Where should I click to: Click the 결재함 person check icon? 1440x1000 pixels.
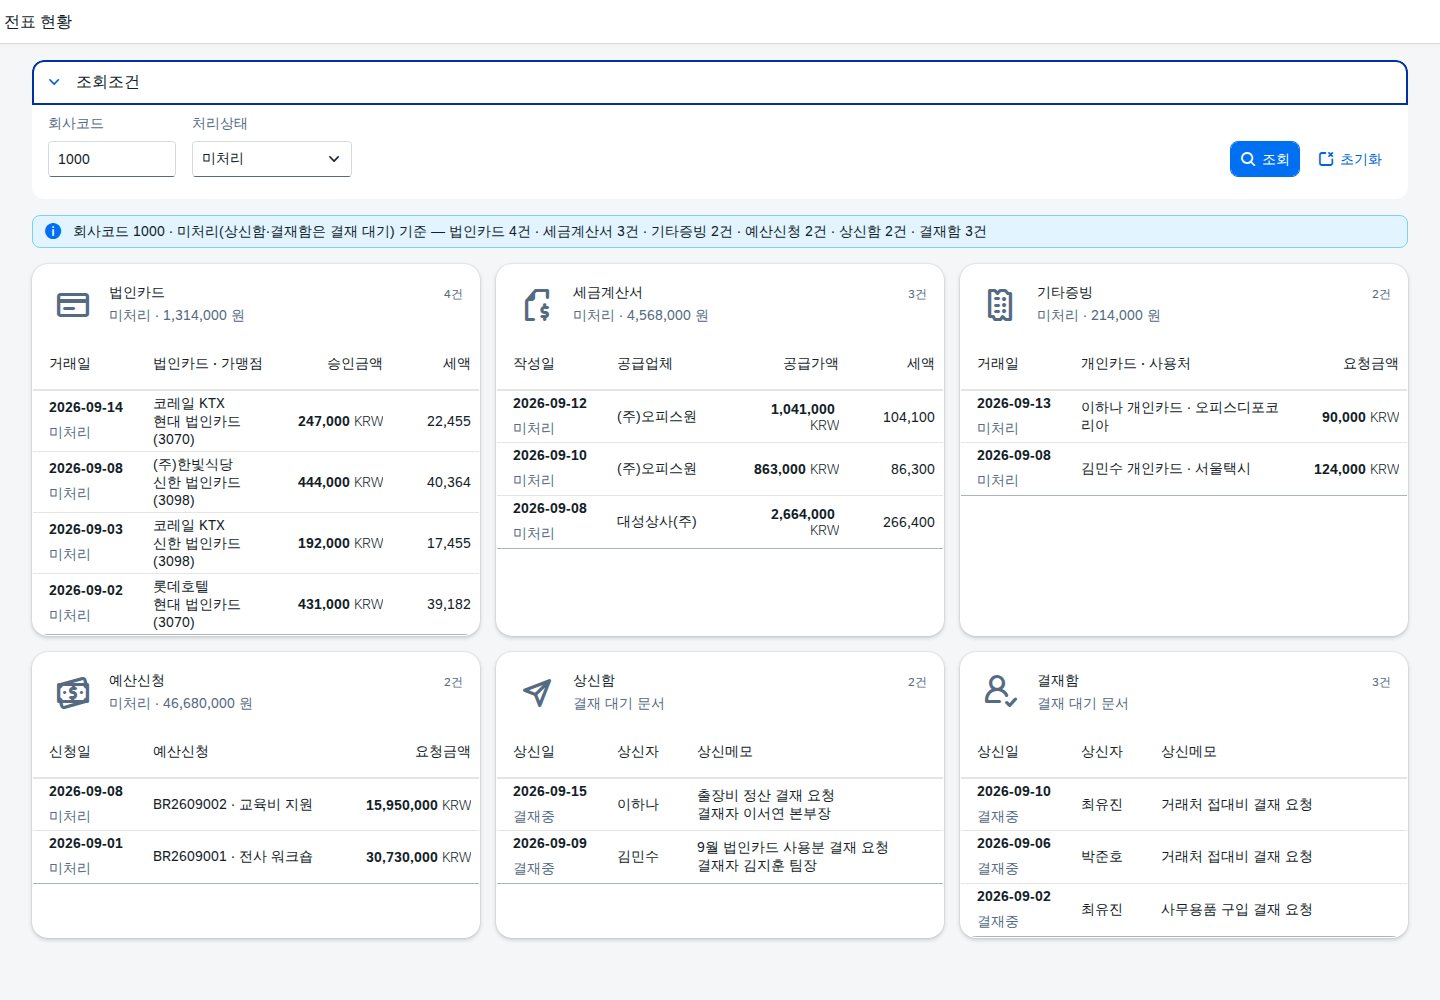click(x=1000, y=692)
